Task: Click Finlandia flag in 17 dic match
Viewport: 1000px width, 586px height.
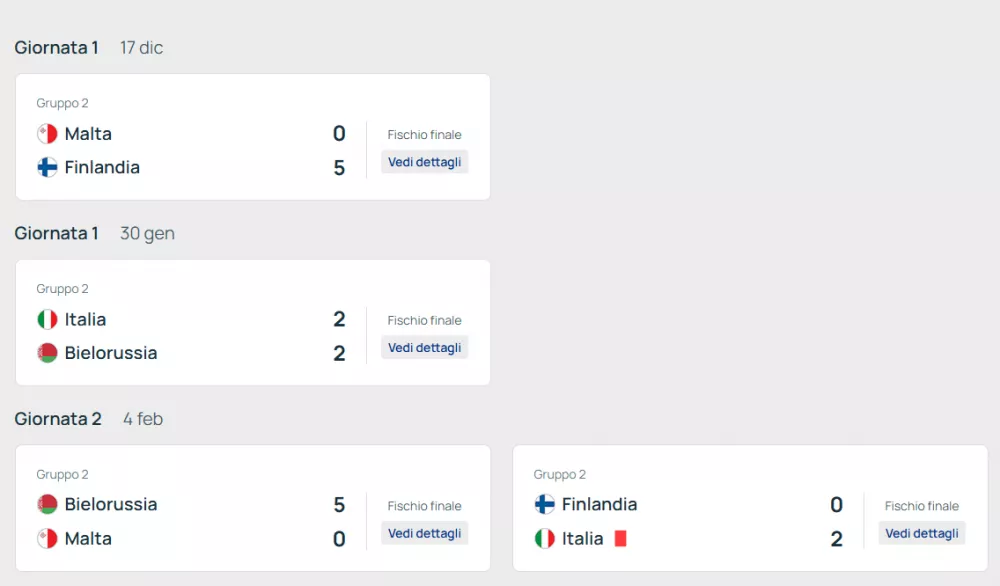Action: point(47,167)
